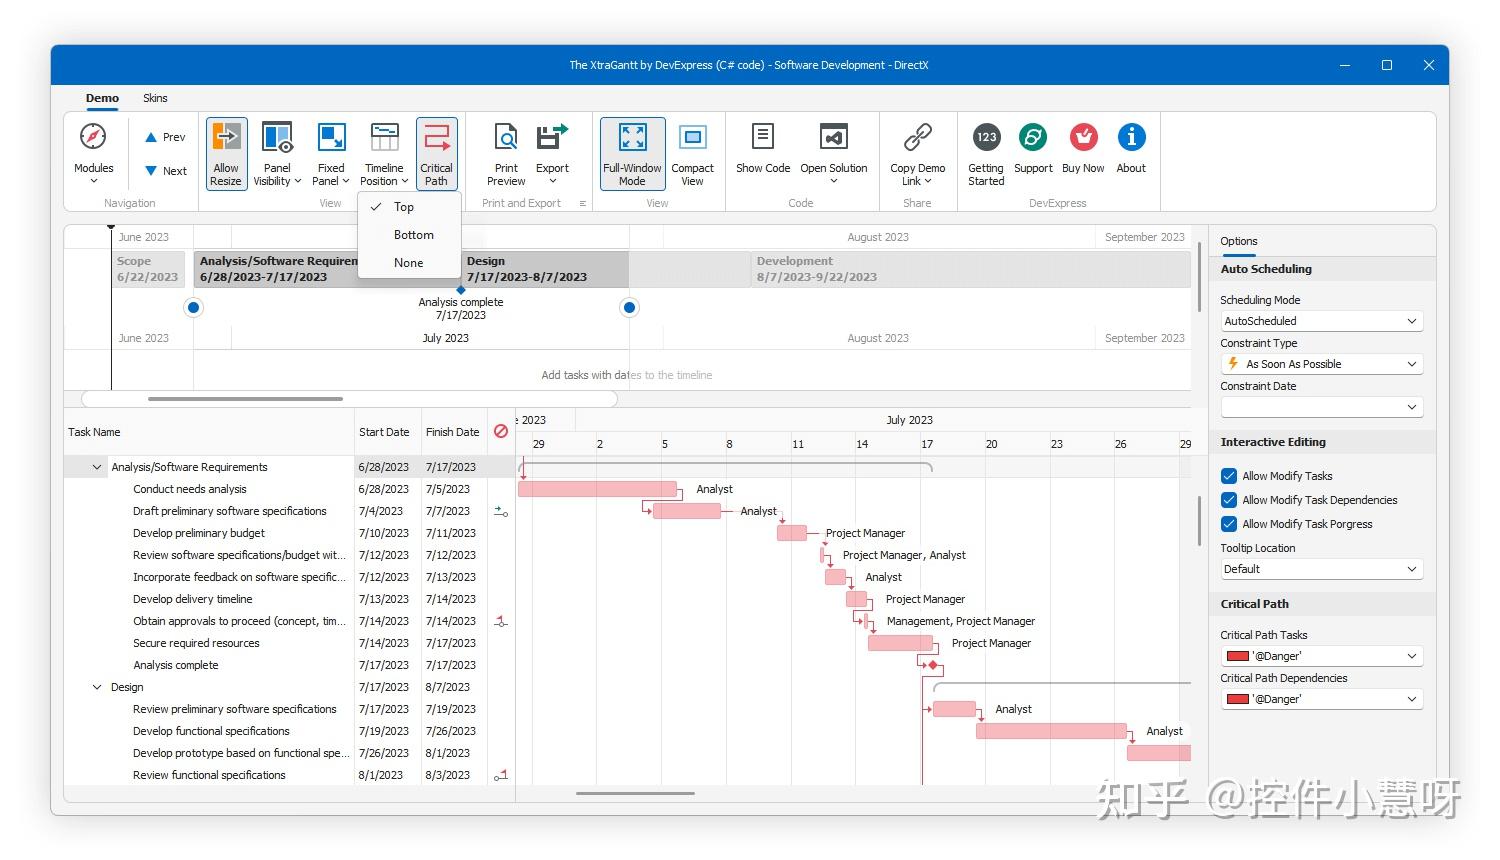This screenshot has height=860, width=1500.
Task: Open the Critical Path Tasks color picker
Action: pos(1412,655)
